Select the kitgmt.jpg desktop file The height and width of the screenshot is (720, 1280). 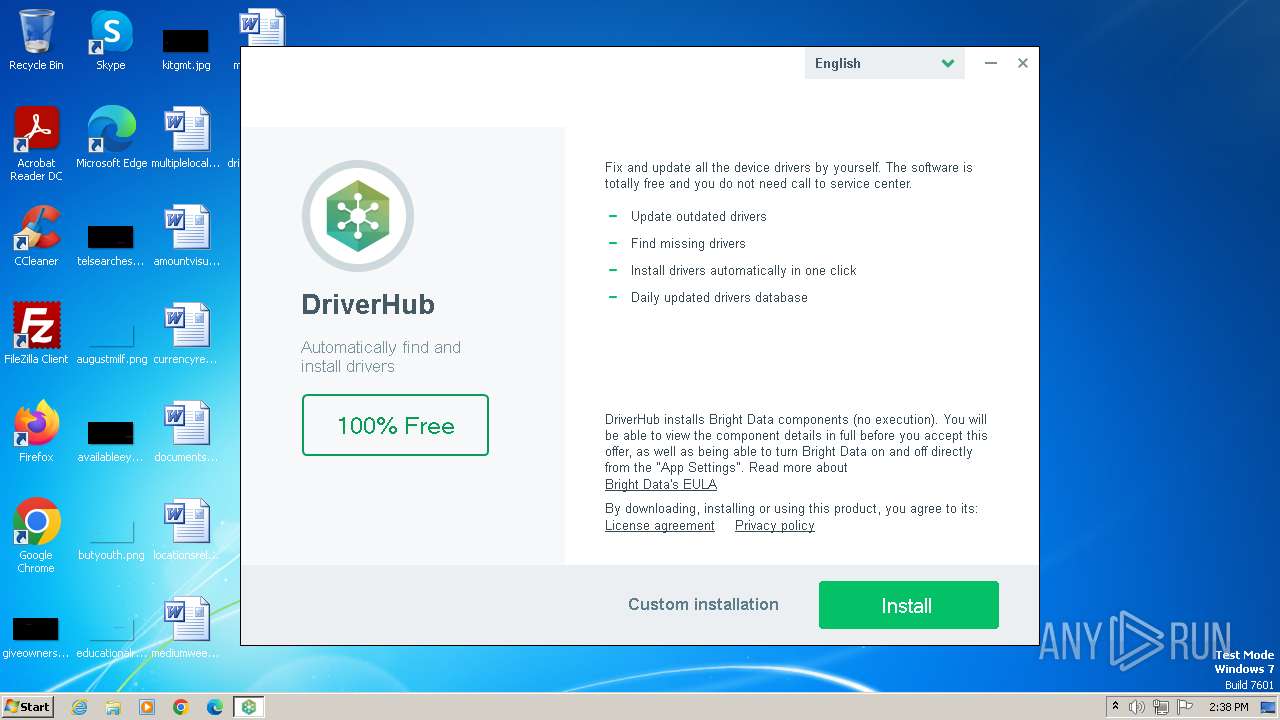point(186,48)
